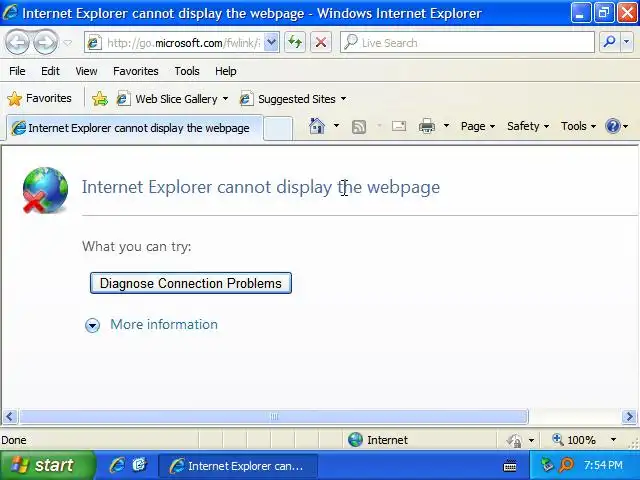This screenshot has height=480, width=640.
Task: Open the Windows start menu
Action: point(47,465)
